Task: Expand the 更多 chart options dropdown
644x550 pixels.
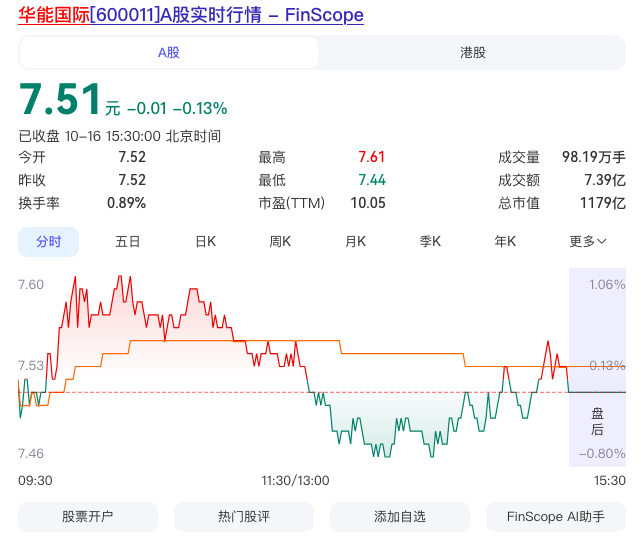Action: click(x=587, y=242)
